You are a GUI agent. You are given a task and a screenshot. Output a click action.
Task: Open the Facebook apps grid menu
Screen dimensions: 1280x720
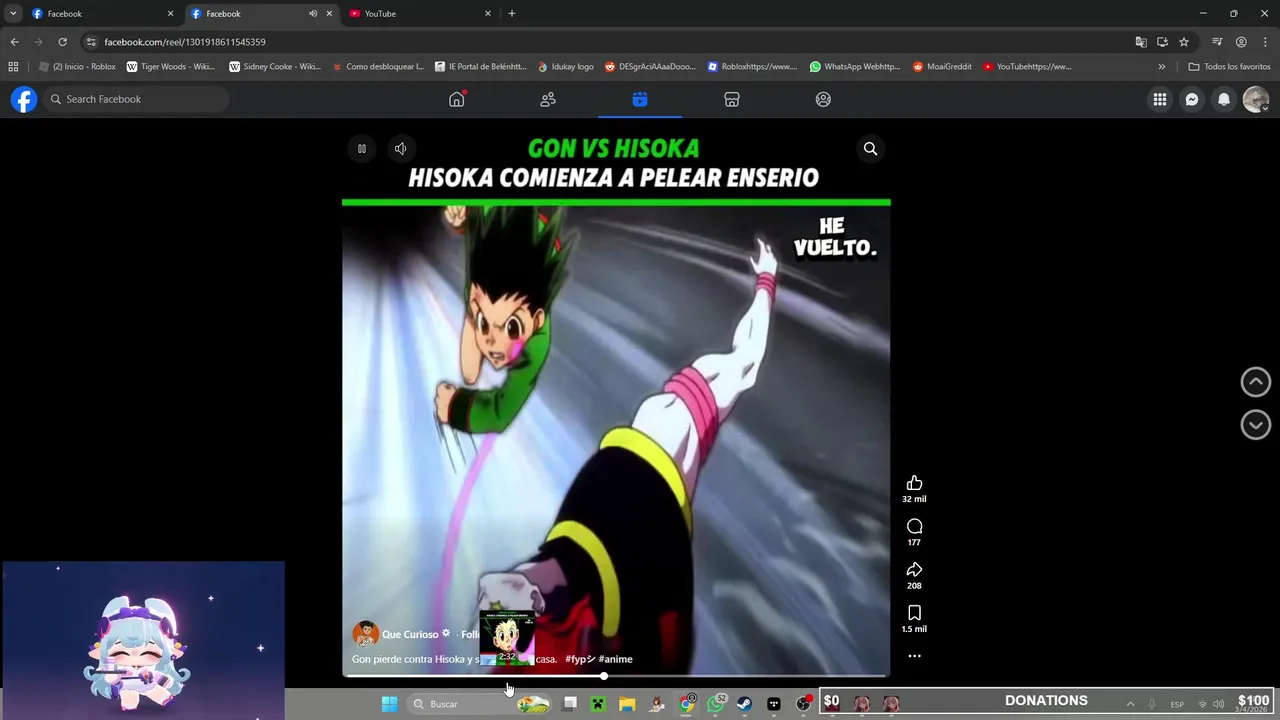pyautogui.click(x=1160, y=99)
